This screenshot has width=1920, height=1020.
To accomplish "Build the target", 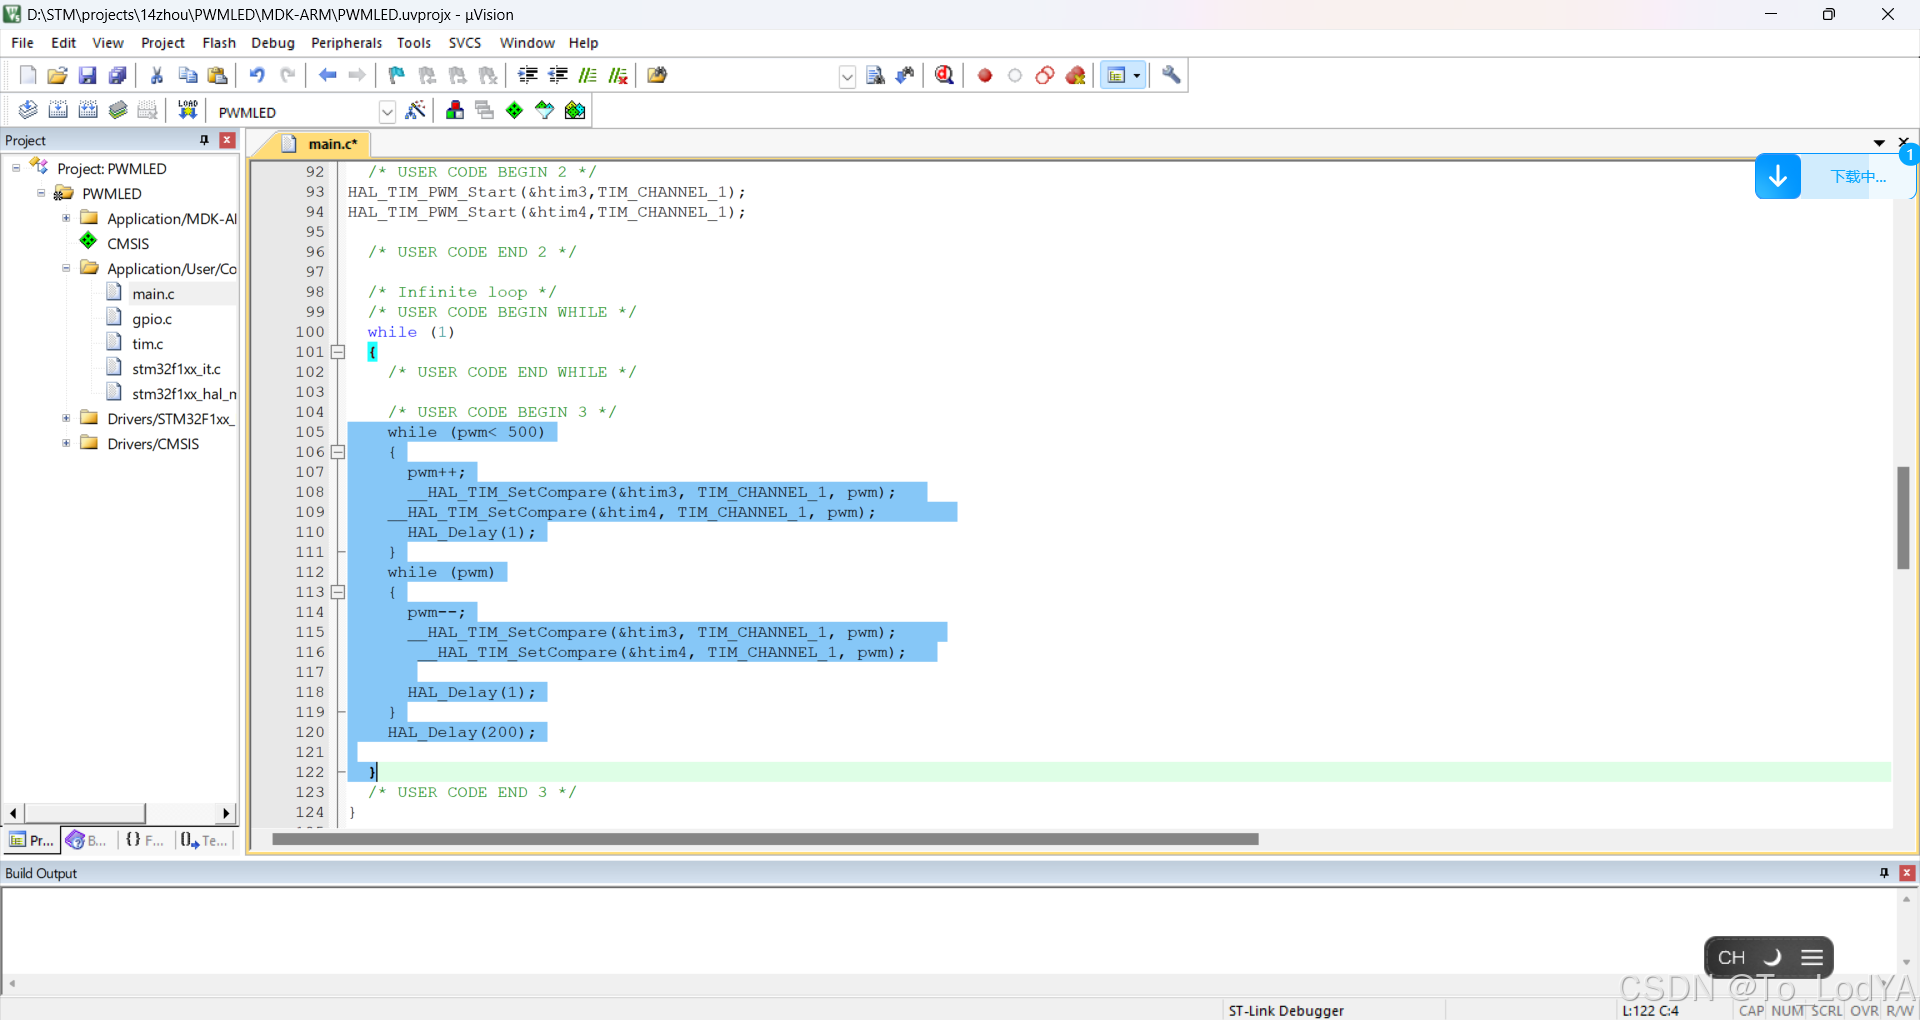I will [x=58, y=110].
